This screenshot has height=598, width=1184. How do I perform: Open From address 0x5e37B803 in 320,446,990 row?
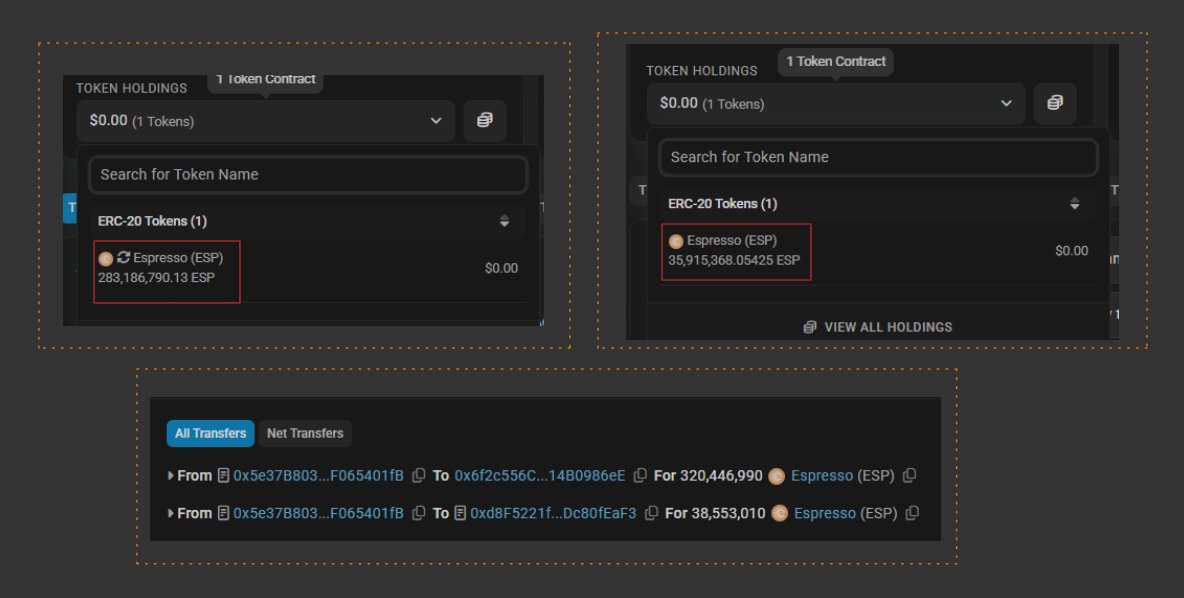[319, 476]
